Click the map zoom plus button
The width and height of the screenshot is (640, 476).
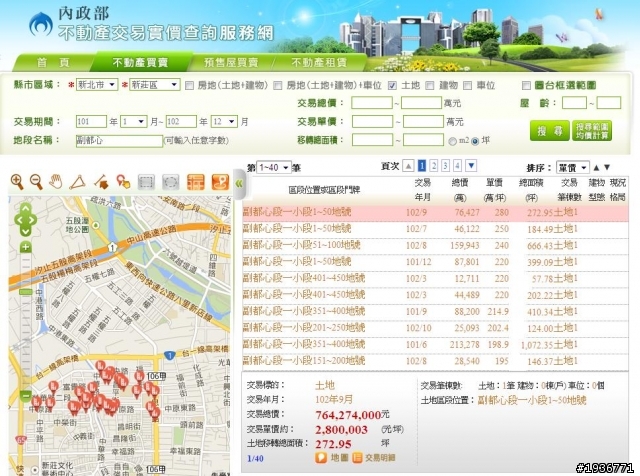[26, 247]
